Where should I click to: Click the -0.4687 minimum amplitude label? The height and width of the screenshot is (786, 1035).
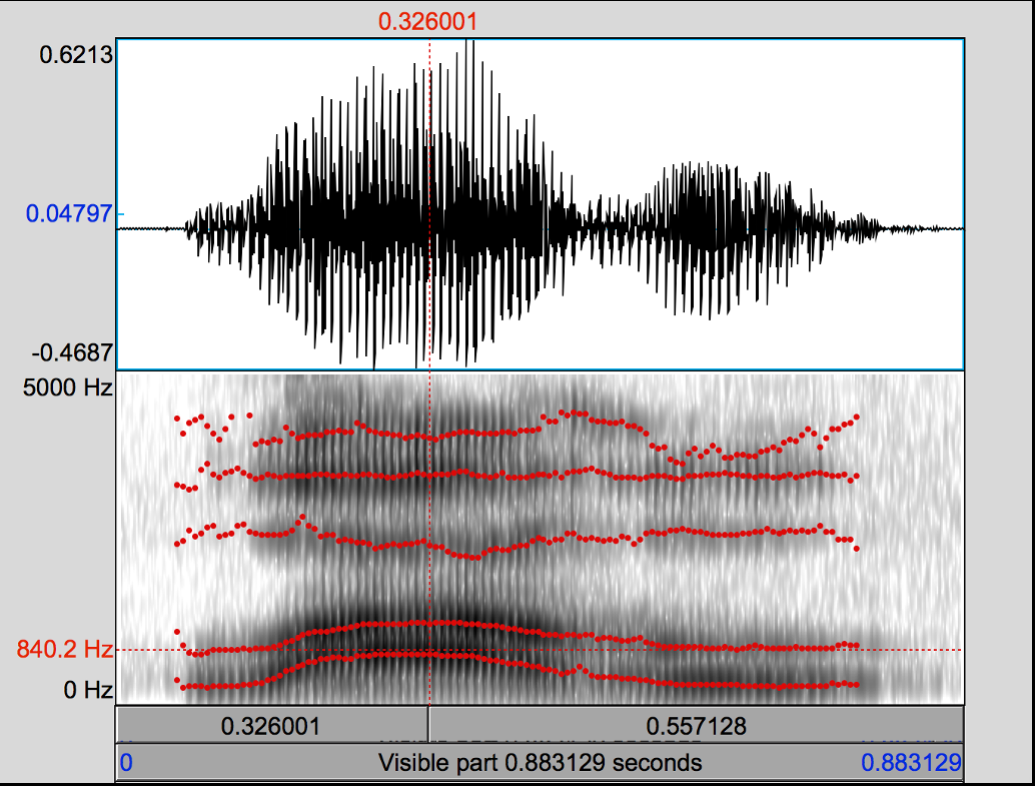[x=74, y=353]
